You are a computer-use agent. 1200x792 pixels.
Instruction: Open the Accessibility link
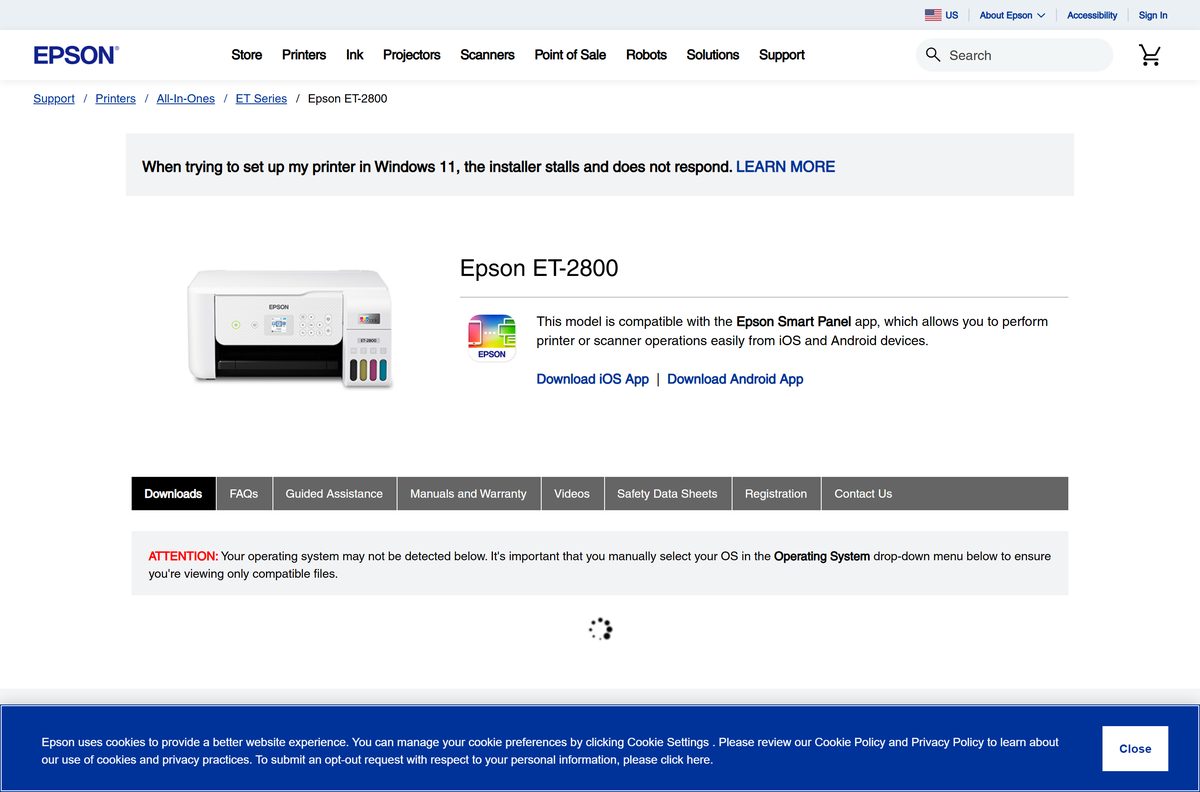[1092, 15]
